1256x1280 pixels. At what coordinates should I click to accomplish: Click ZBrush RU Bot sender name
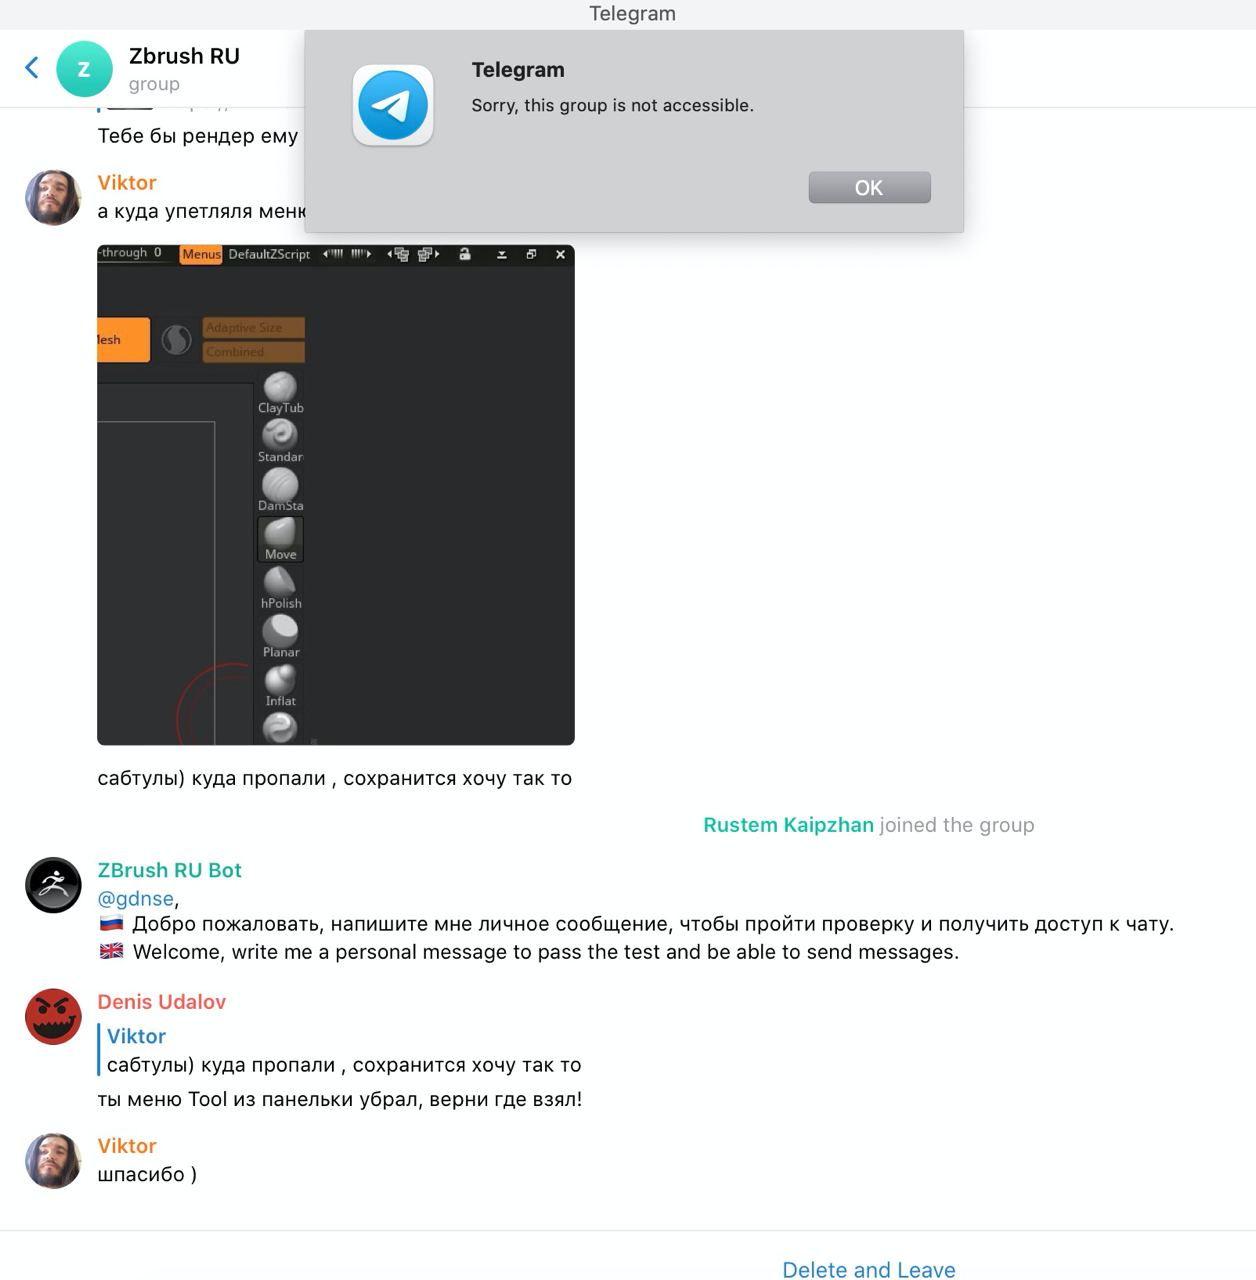point(169,870)
